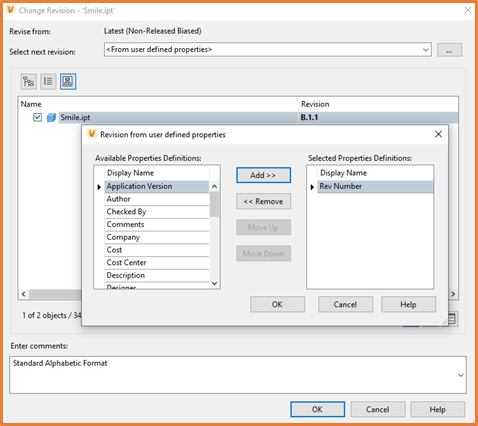Select Checked By in available properties
This screenshot has width=478, height=426.
tap(157, 212)
